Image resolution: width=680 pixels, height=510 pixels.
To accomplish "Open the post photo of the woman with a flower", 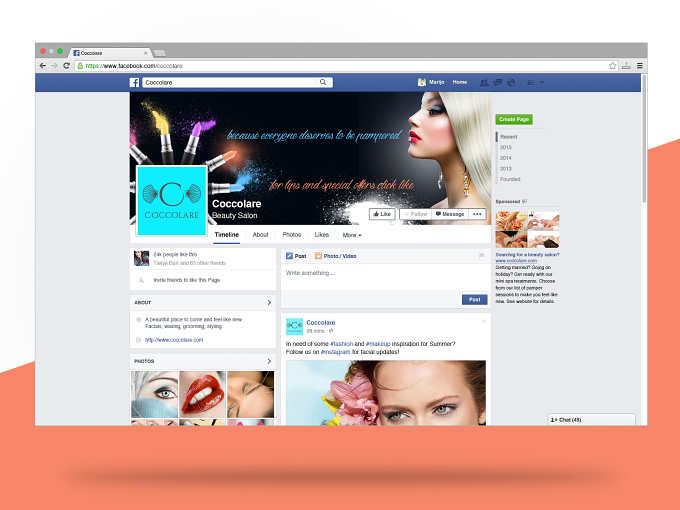I will [x=386, y=393].
